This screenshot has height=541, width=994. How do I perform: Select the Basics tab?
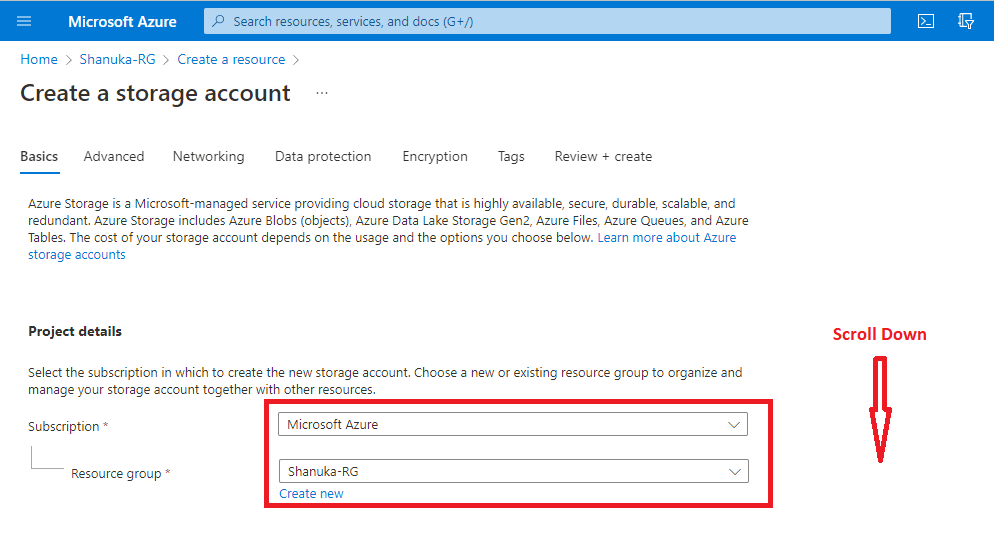tap(39, 157)
